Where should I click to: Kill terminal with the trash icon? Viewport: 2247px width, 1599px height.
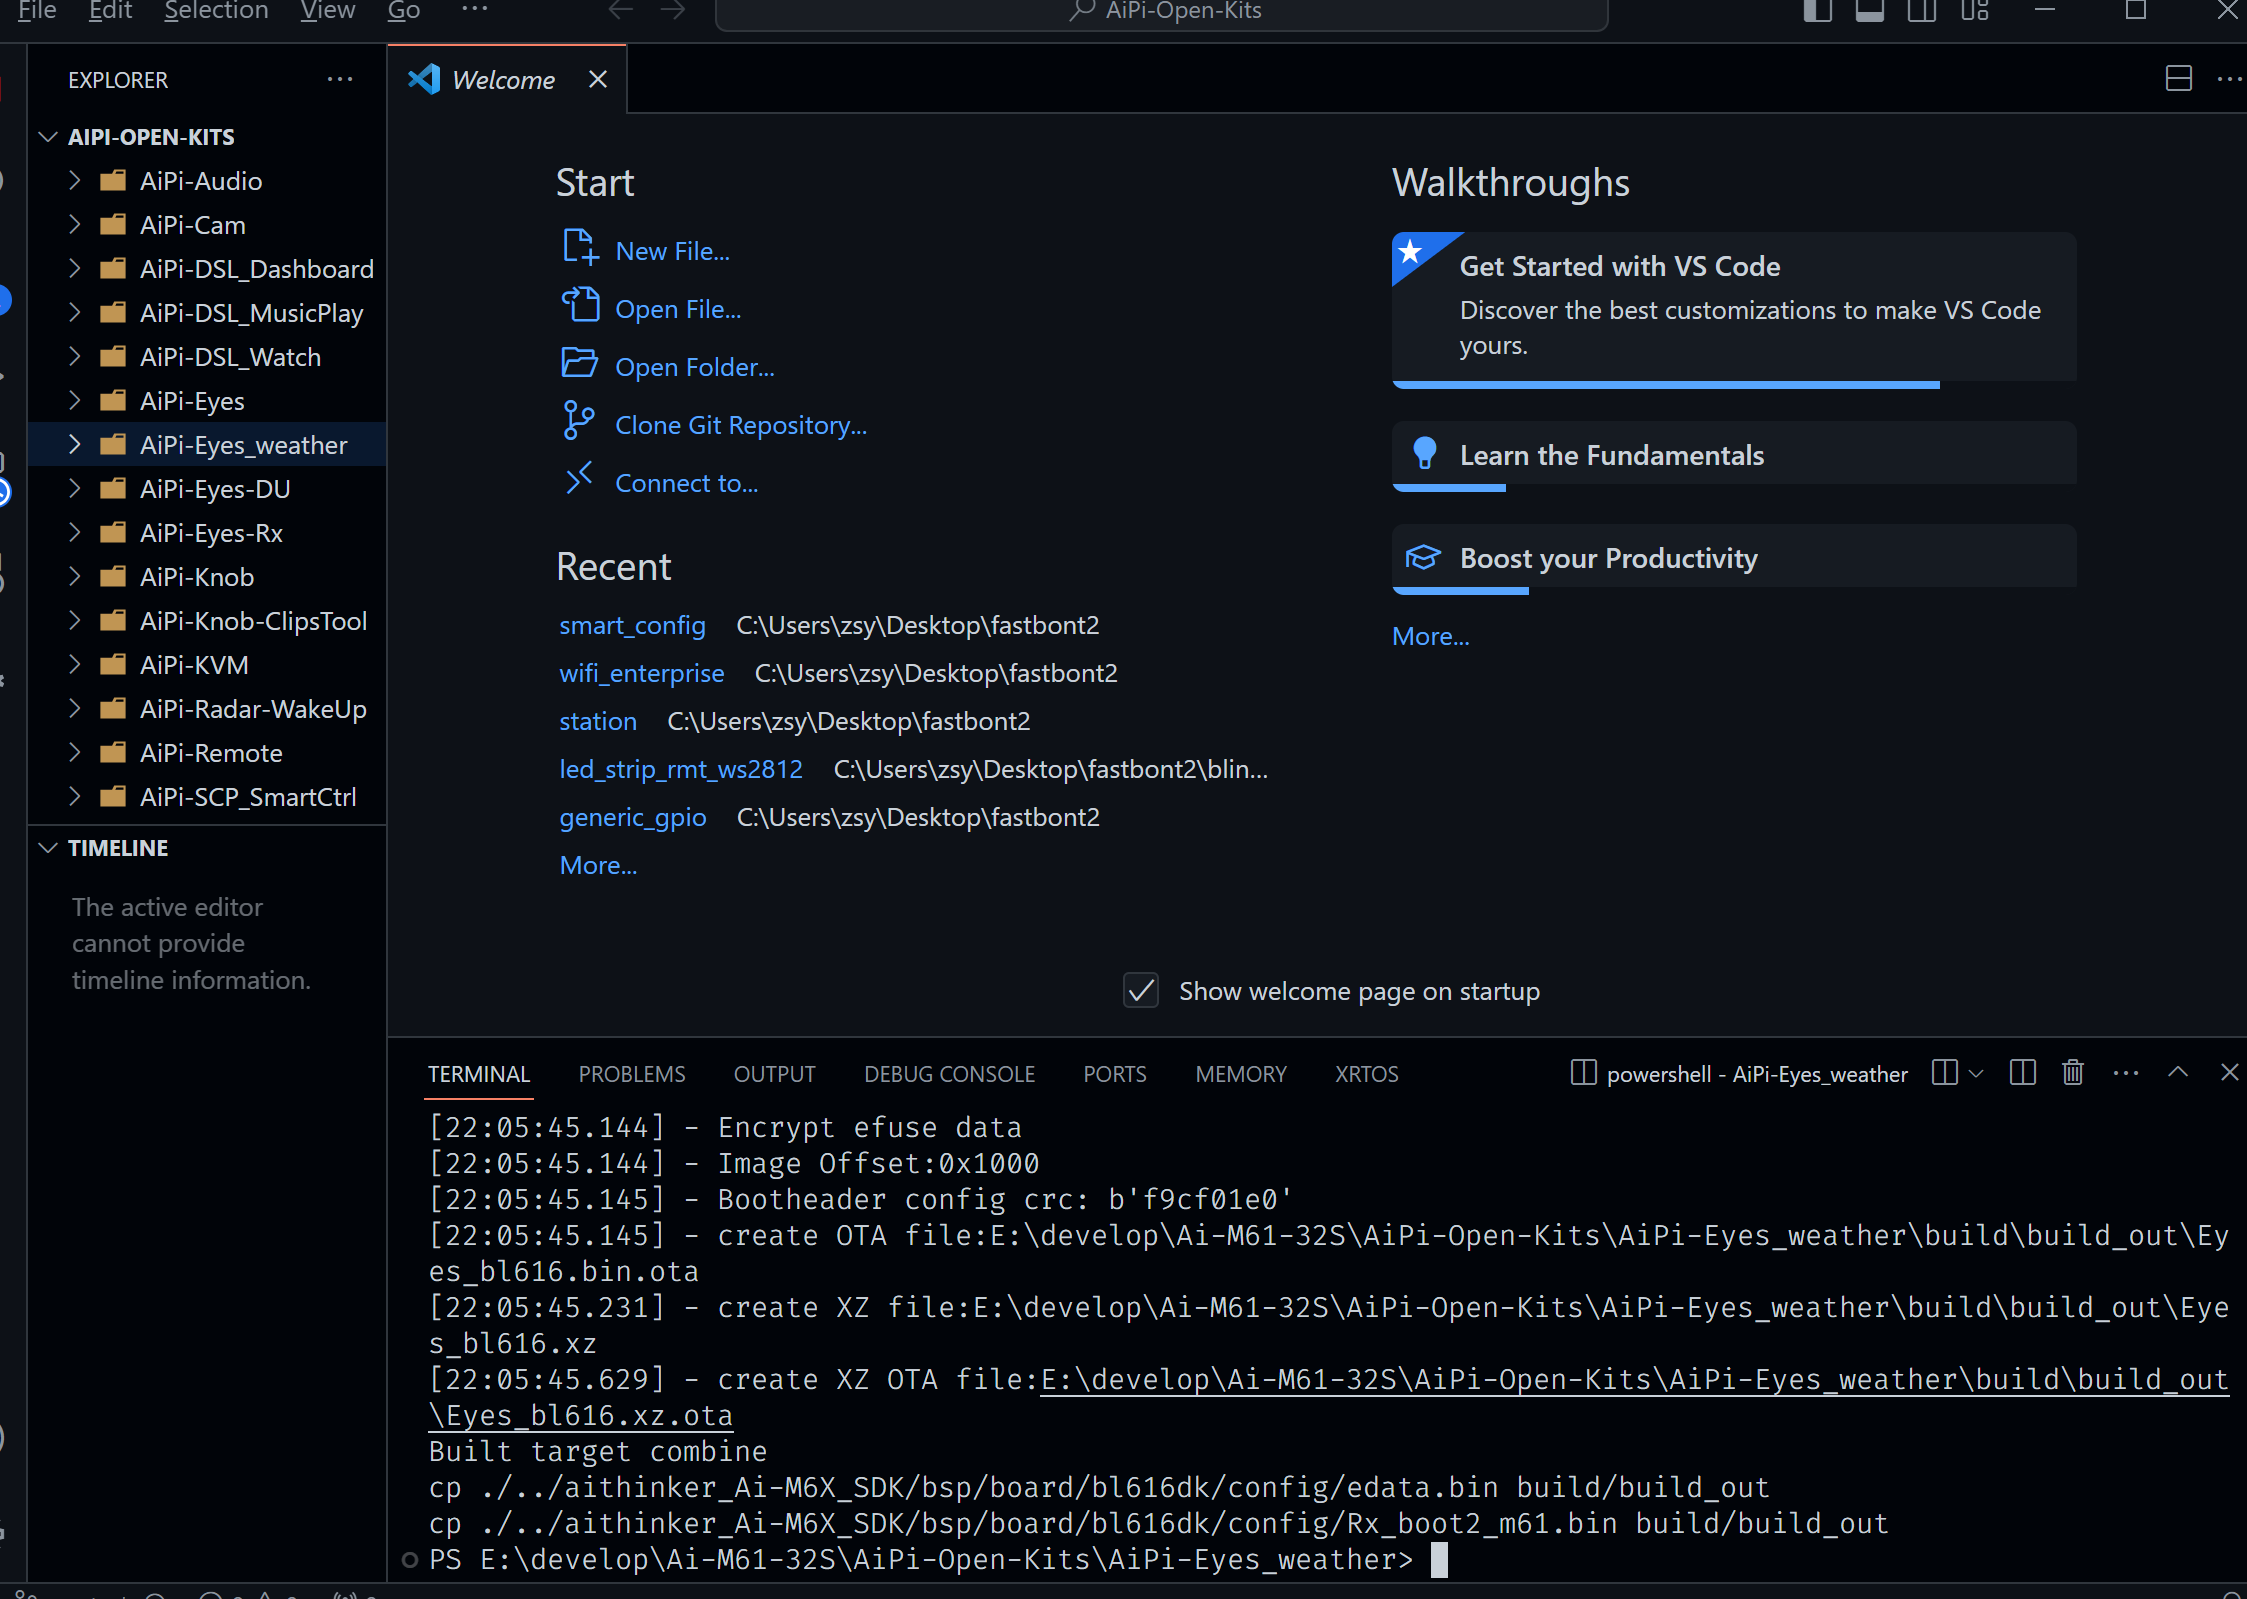tap(2073, 1073)
